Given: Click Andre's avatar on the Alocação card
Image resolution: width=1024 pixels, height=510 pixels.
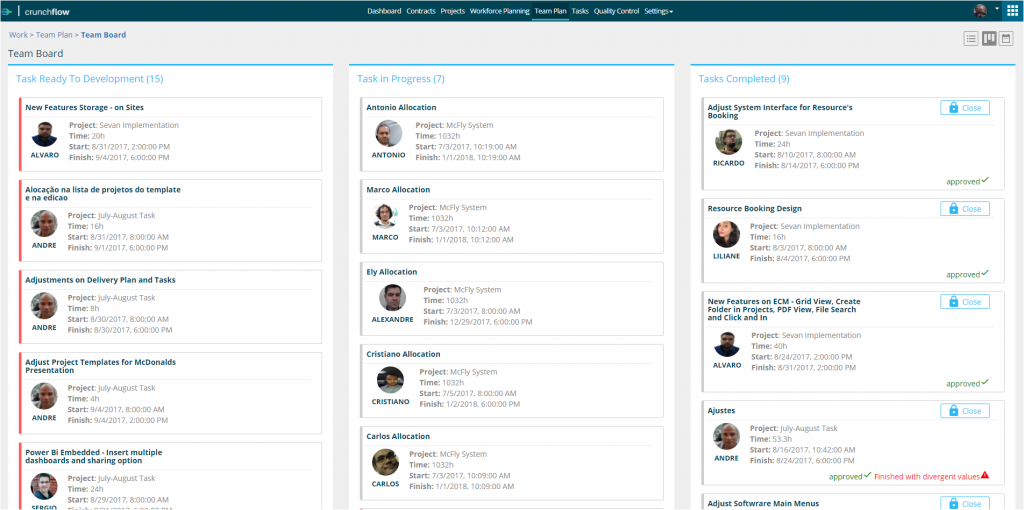Looking at the screenshot, I should tap(44, 225).
